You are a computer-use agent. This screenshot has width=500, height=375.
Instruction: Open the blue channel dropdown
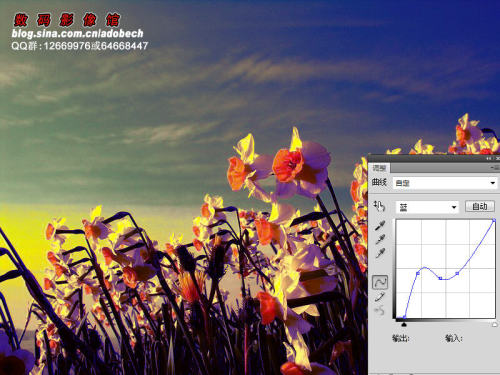427,207
